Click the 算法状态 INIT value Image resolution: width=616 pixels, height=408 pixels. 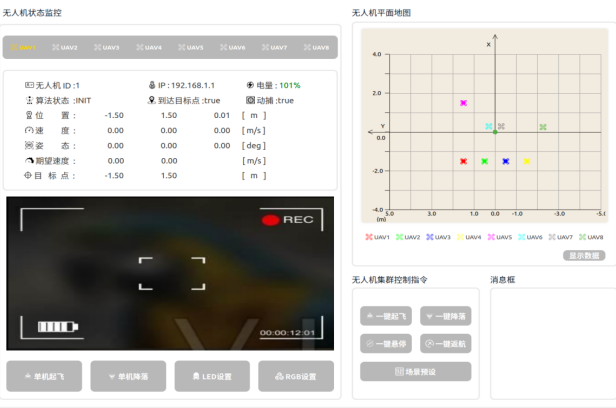tap(83, 101)
